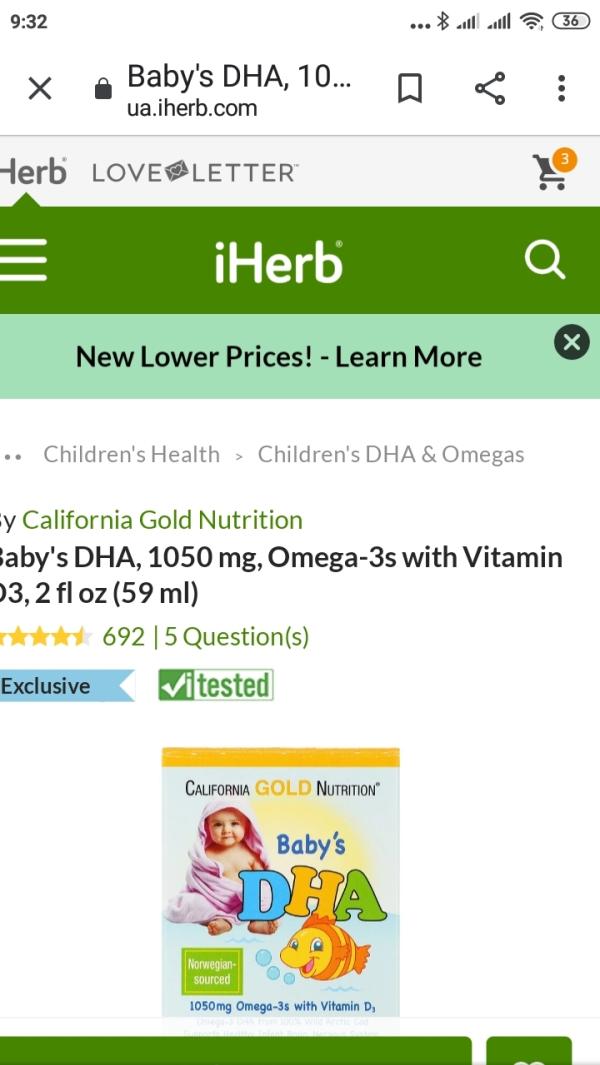Image resolution: width=600 pixels, height=1065 pixels.
Task: Open the 5 Question(s) link
Action: pyautogui.click(x=236, y=637)
